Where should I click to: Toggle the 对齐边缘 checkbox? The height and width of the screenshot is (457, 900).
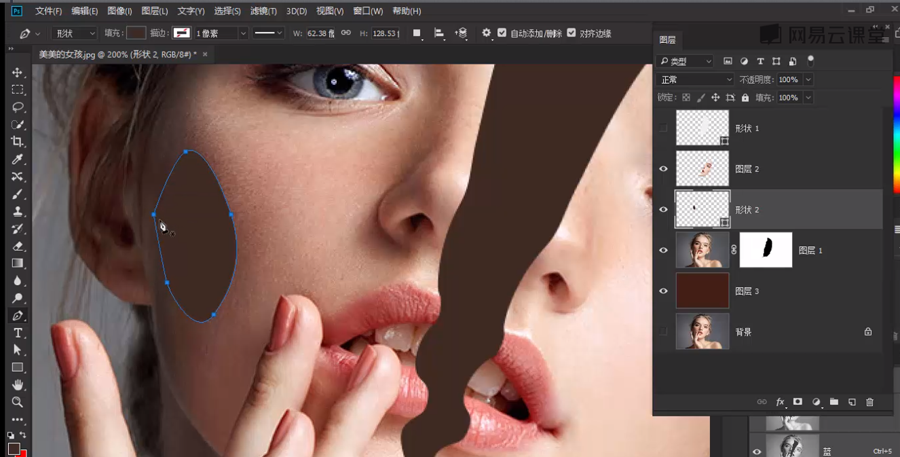point(572,33)
